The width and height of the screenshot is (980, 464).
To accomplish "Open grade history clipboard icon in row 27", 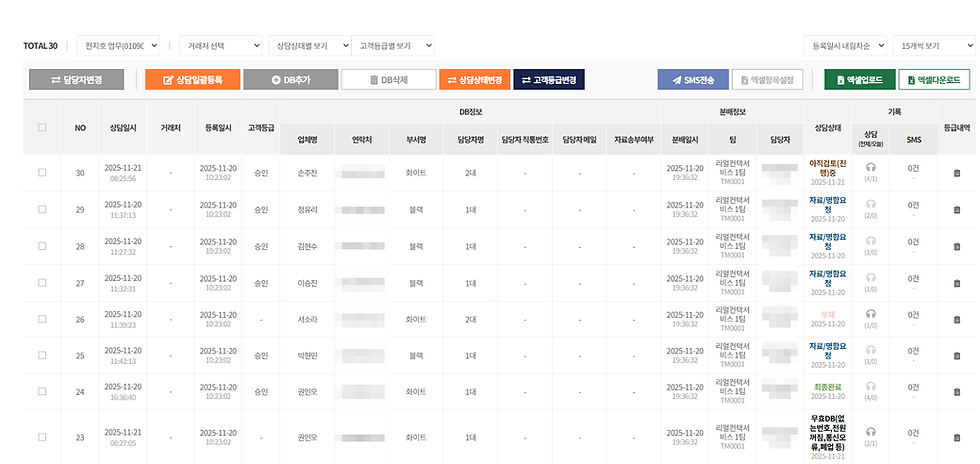I will [x=957, y=283].
